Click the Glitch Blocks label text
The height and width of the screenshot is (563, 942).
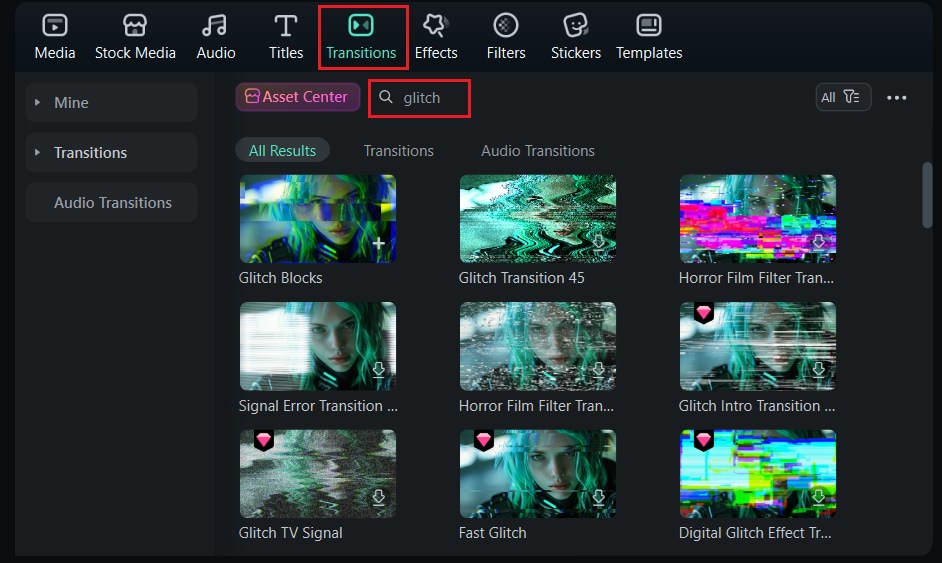pos(281,278)
